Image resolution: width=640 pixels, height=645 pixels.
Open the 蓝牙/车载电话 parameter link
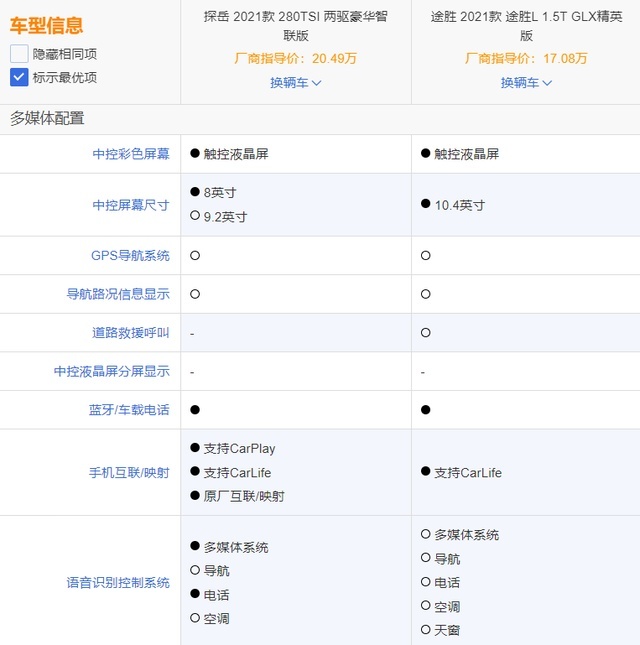pyautogui.click(x=129, y=410)
